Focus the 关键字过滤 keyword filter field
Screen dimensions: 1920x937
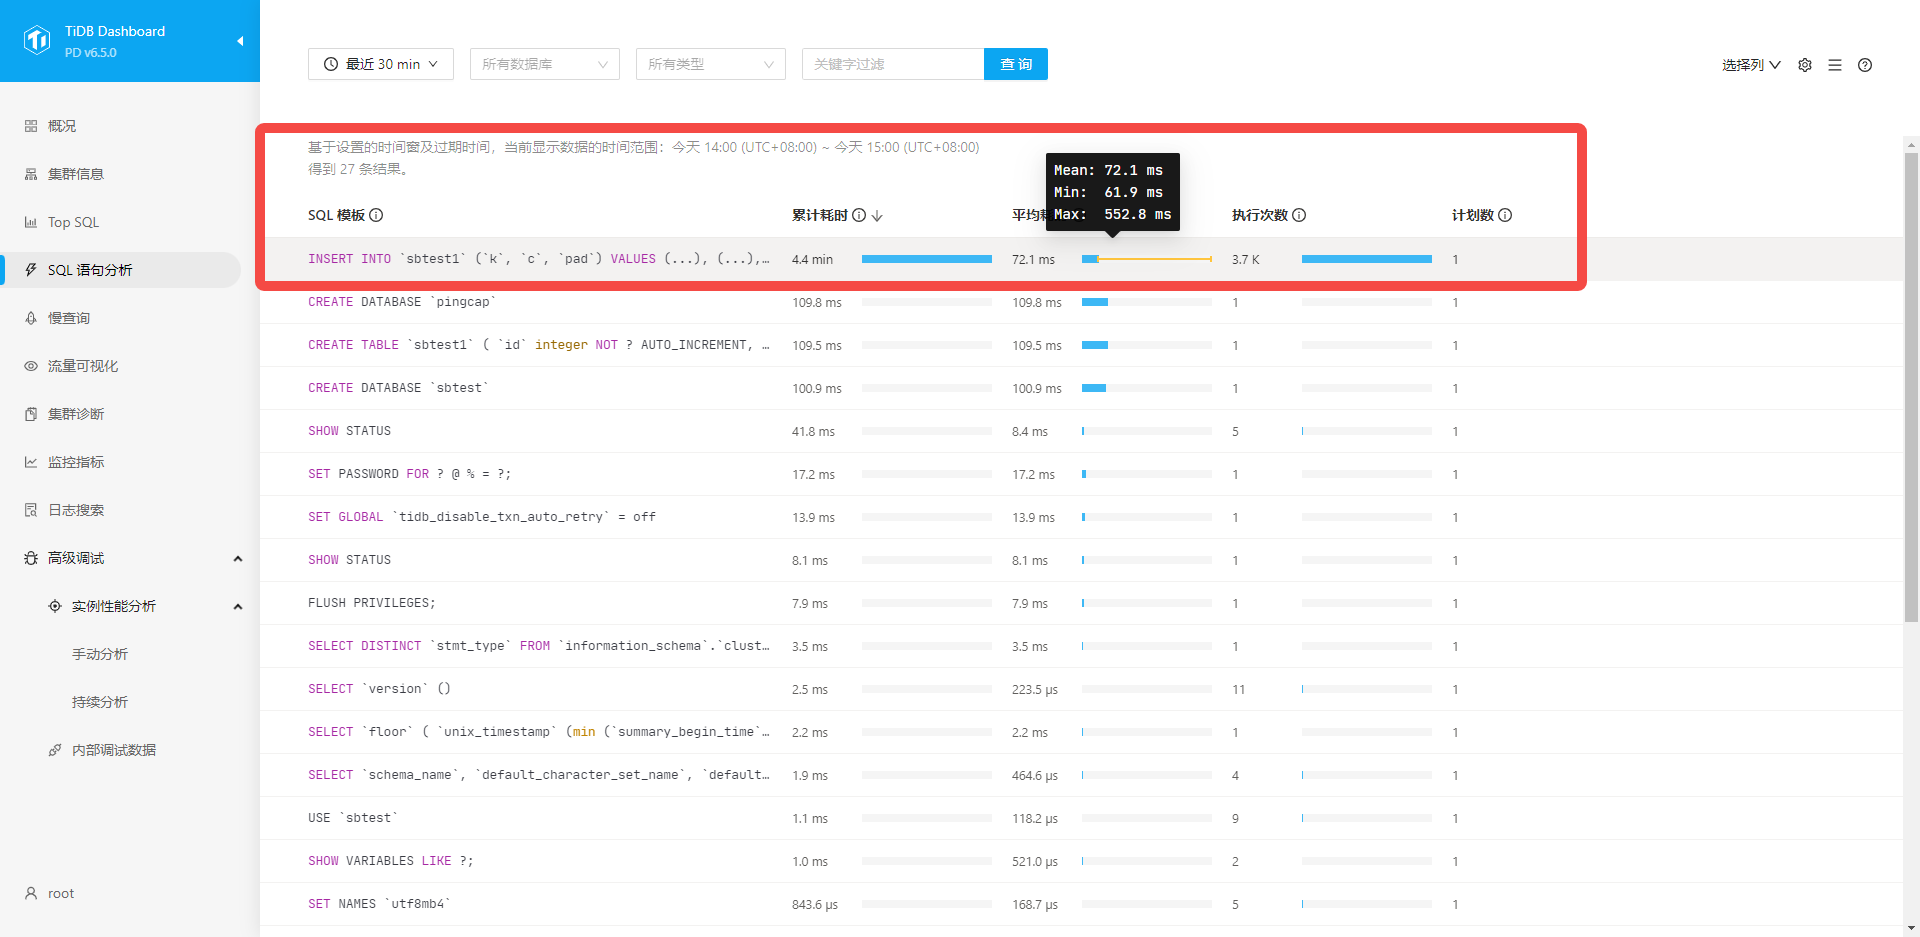click(x=893, y=64)
